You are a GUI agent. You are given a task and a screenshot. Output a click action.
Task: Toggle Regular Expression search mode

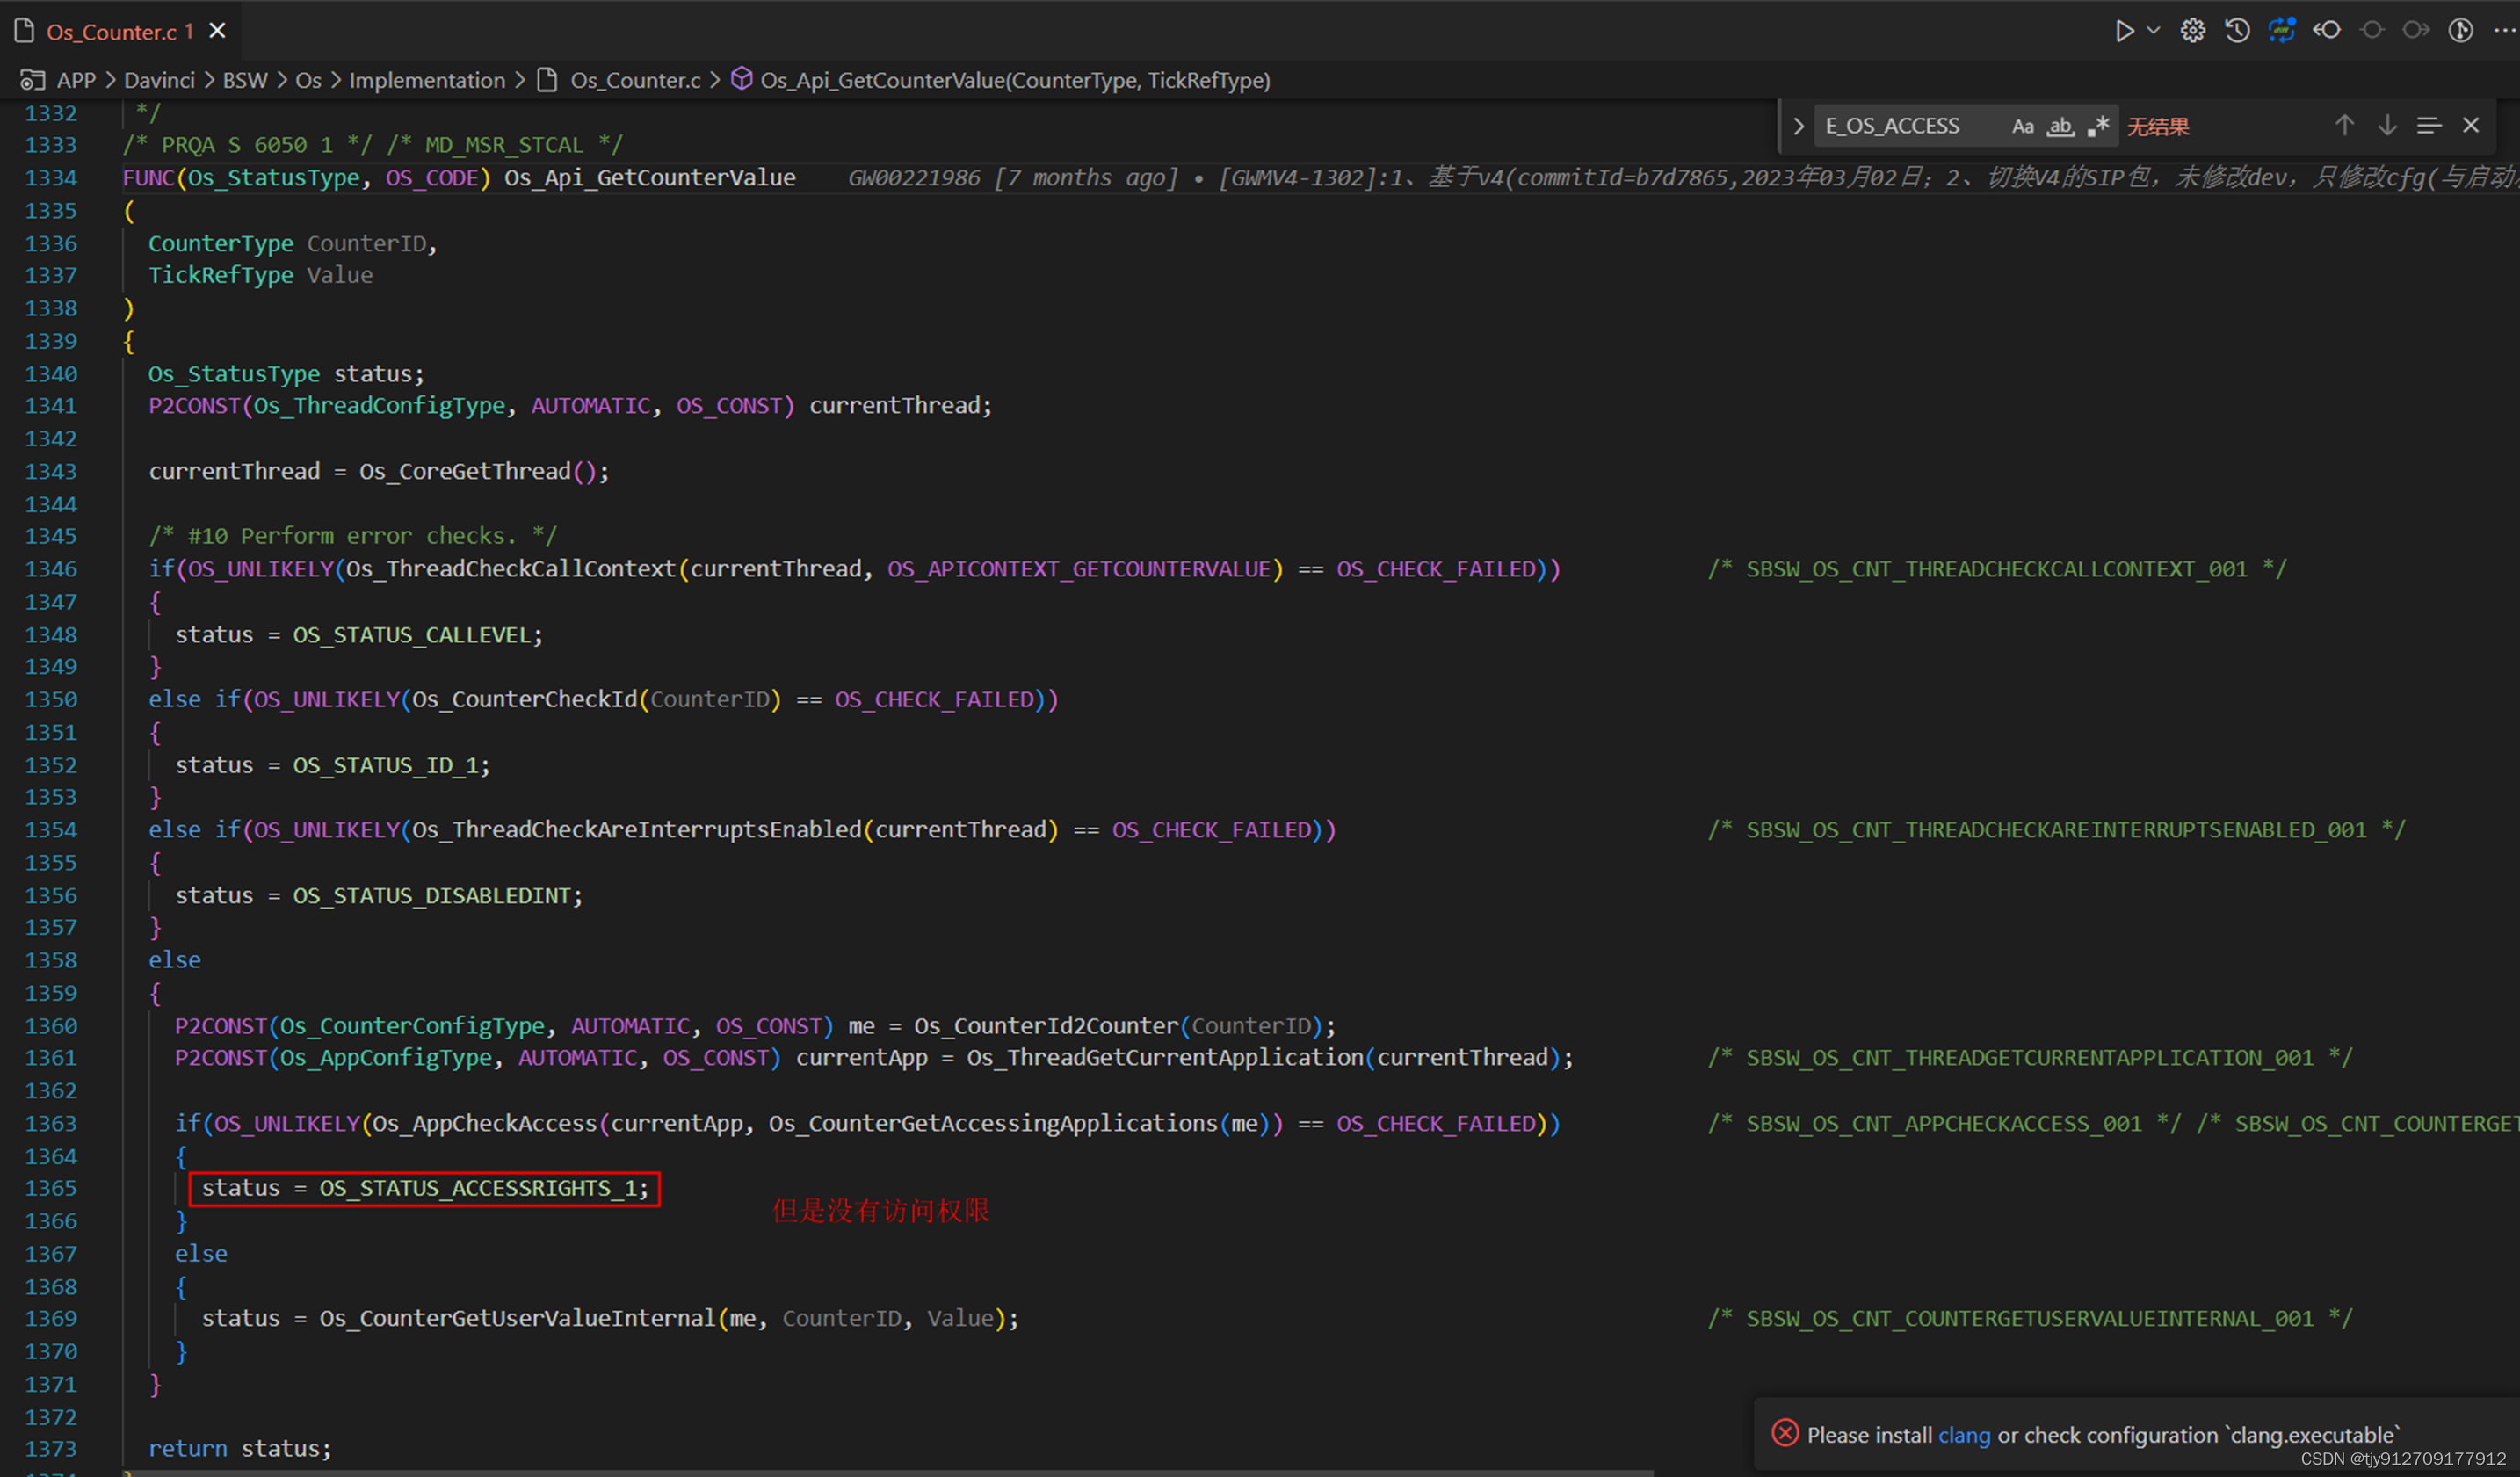(x=2100, y=126)
